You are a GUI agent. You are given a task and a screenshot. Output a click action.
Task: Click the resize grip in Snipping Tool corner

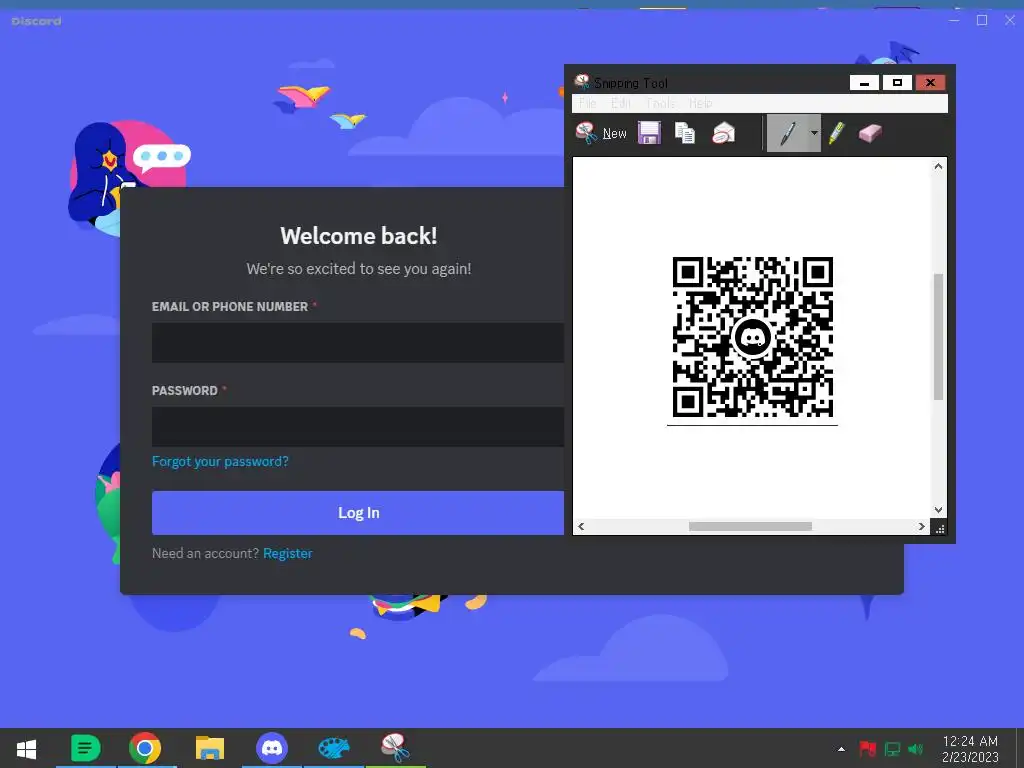tap(940, 528)
